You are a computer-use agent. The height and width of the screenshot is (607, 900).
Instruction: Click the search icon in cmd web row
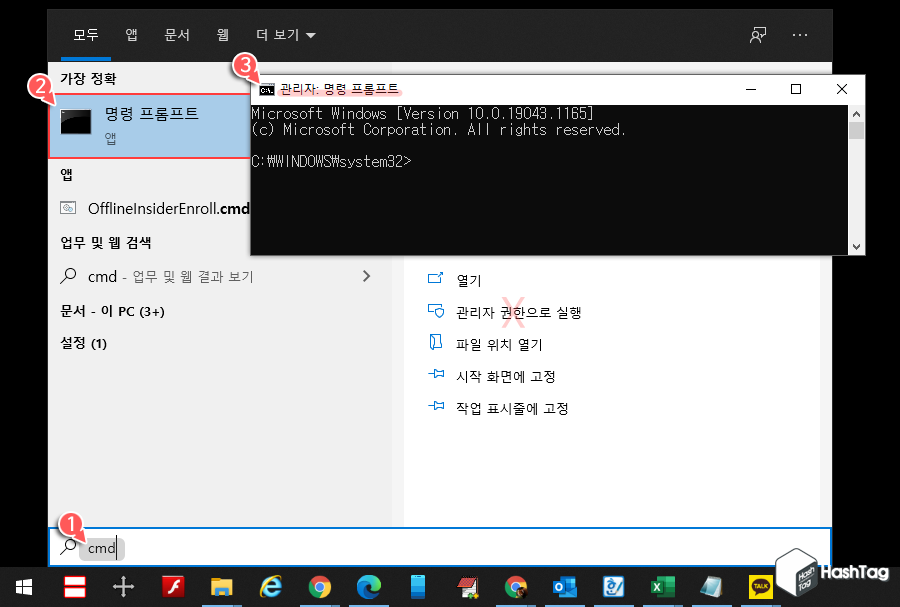(68, 276)
